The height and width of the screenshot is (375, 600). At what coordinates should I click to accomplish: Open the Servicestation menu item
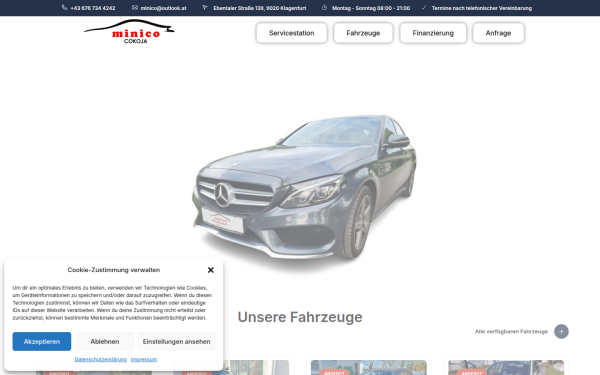click(292, 33)
